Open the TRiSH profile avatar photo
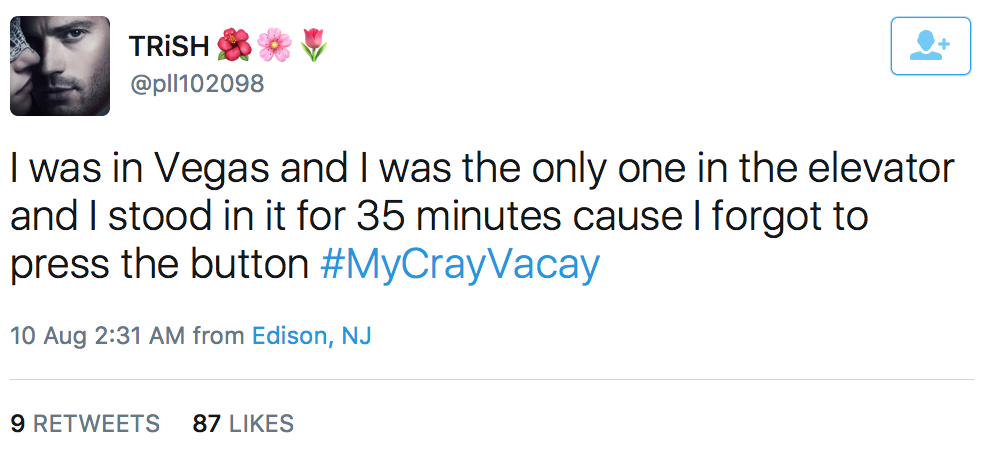 click(60, 65)
